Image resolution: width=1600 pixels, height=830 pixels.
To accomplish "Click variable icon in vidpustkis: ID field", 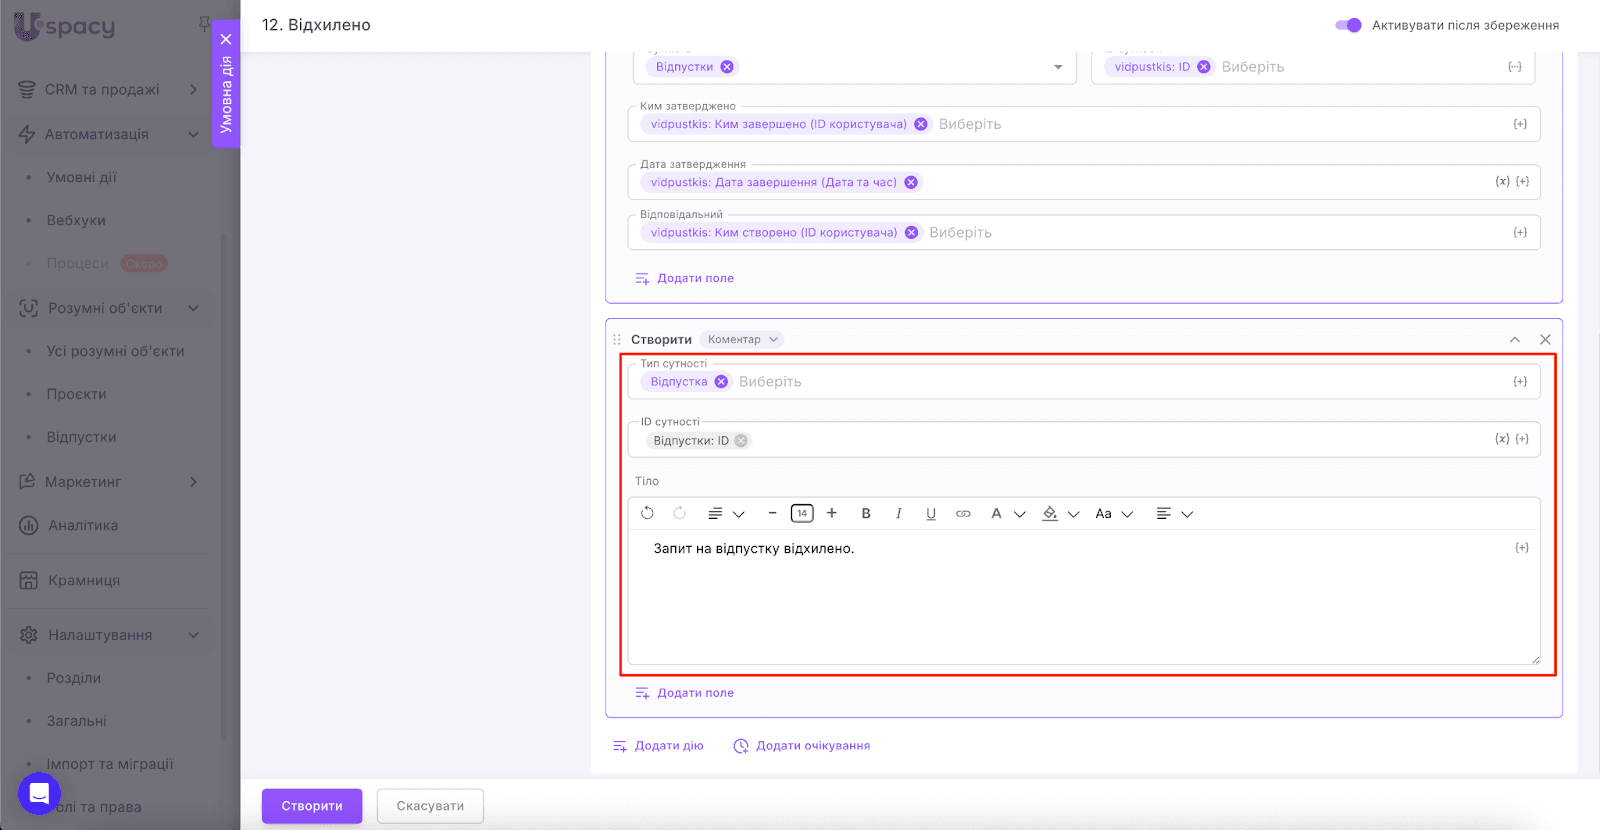I will click(1515, 67).
